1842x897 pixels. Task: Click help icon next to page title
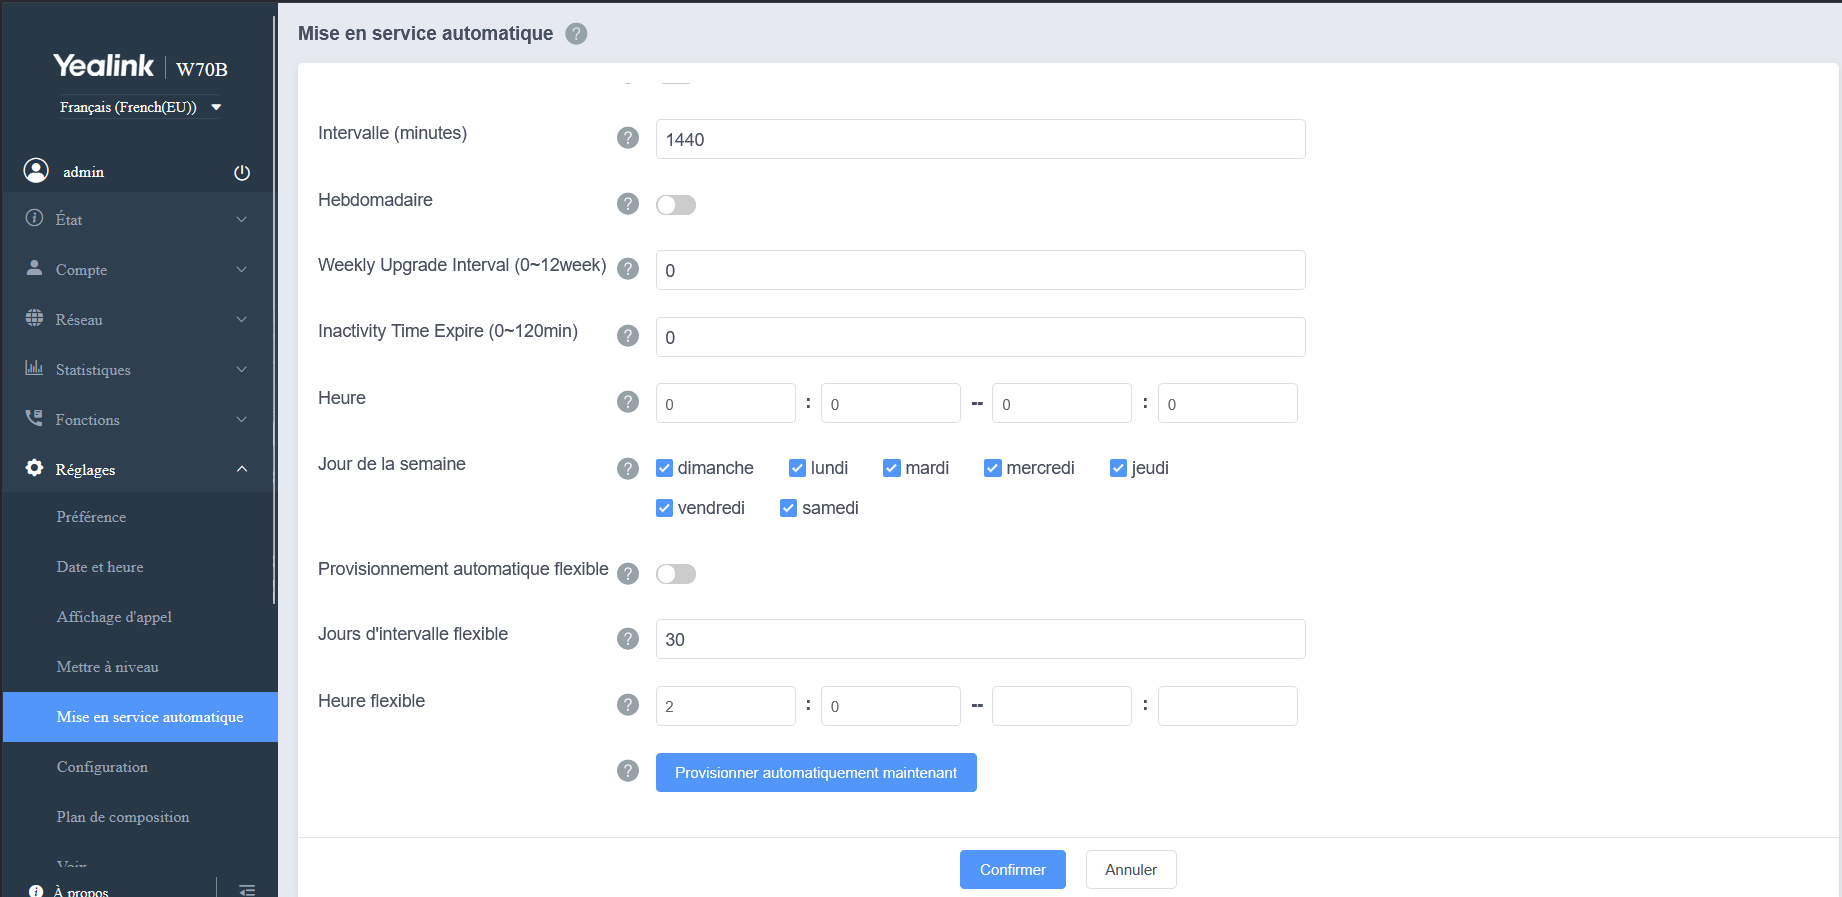click(x=576, y=34)
